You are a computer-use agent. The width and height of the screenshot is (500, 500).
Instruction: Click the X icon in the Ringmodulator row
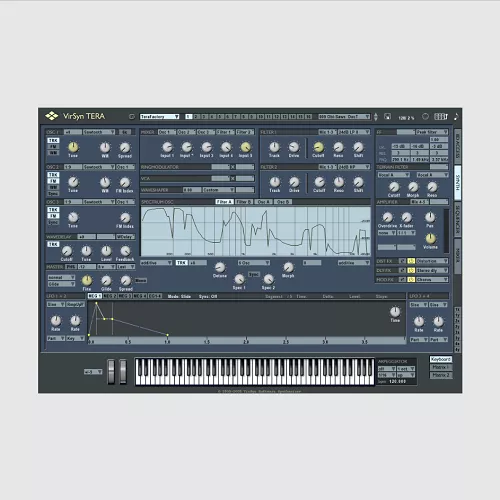(233, 167)
